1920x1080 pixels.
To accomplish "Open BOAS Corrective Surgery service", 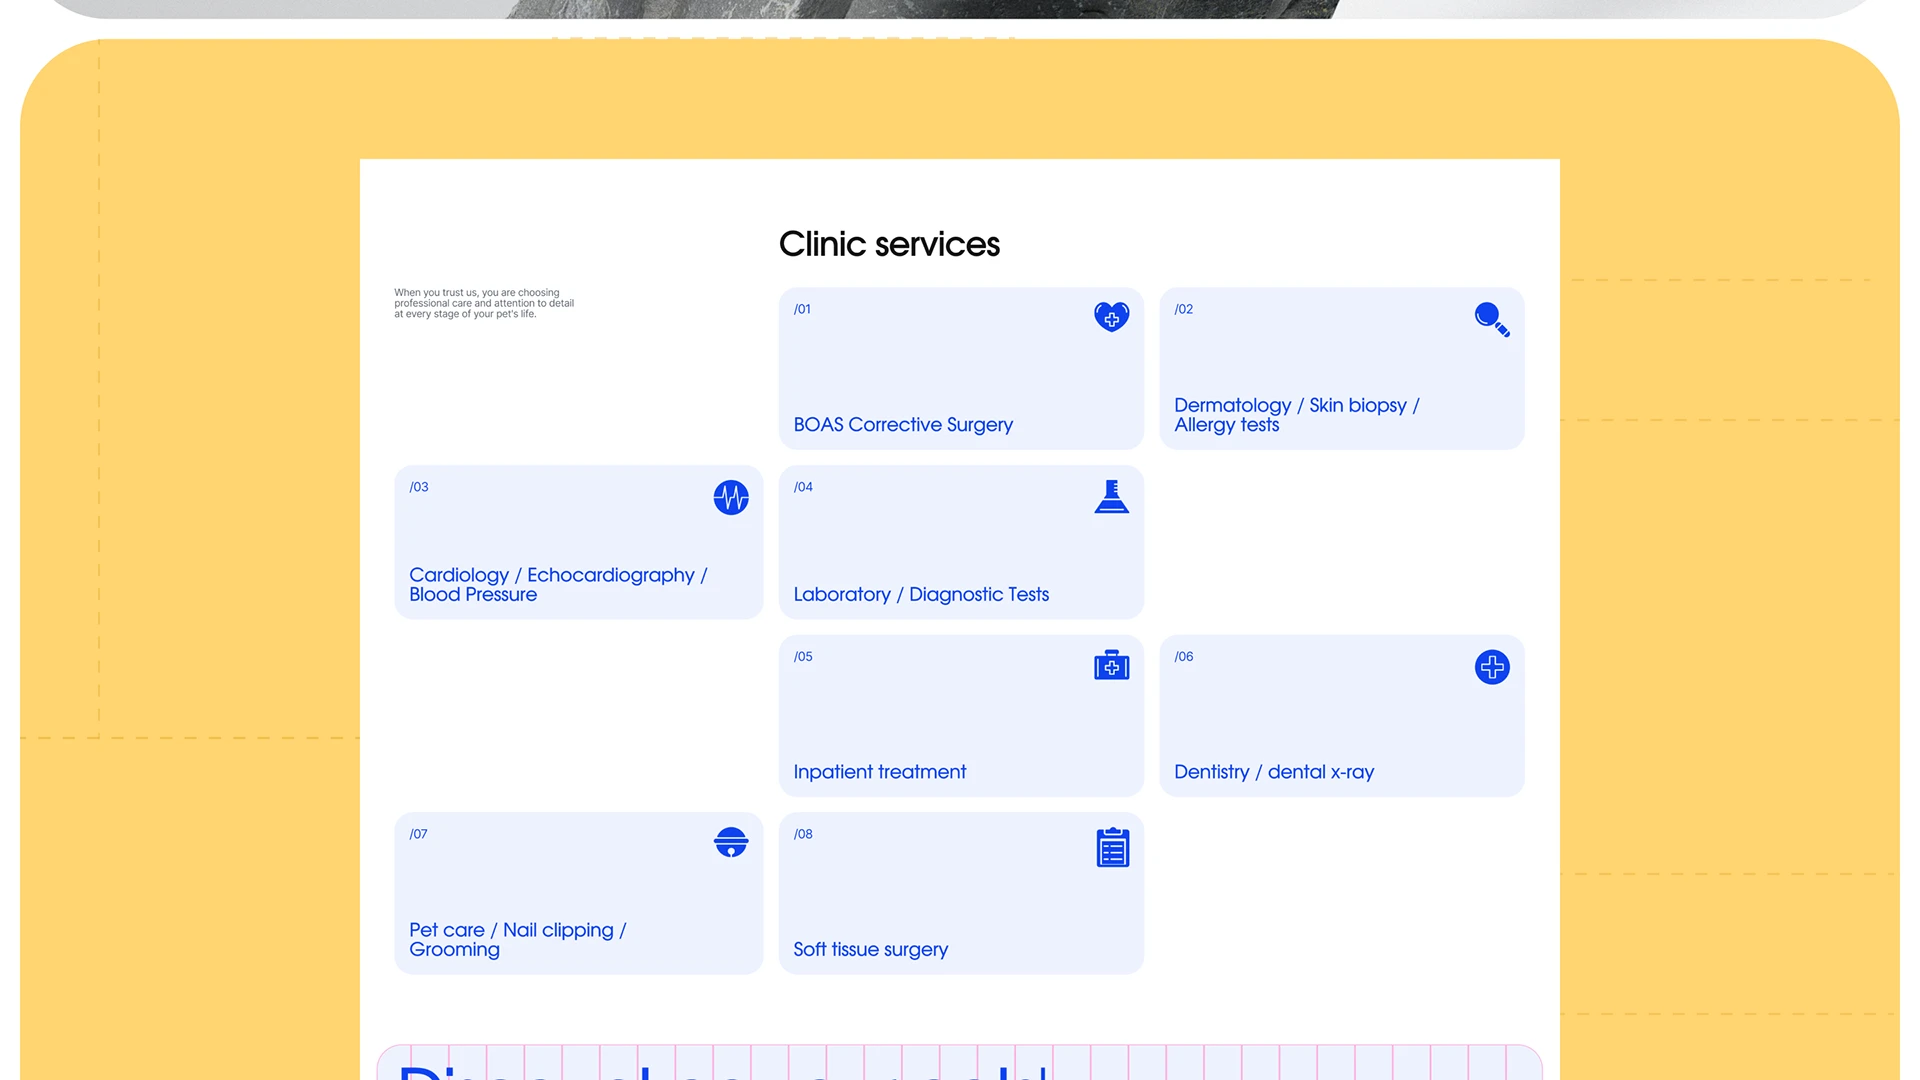I will [902, 424].
